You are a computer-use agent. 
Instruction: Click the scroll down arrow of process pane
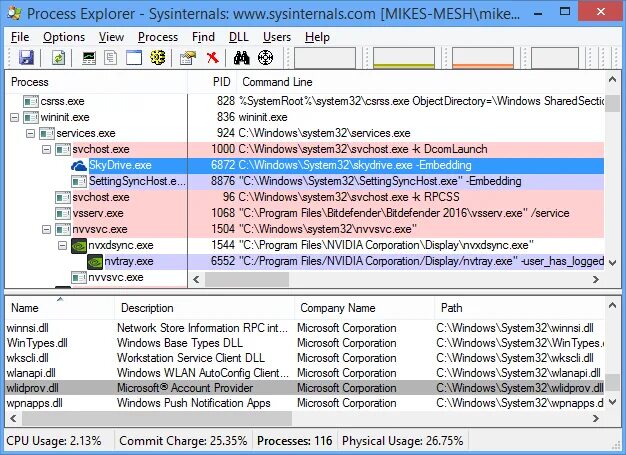click(612, 263)
